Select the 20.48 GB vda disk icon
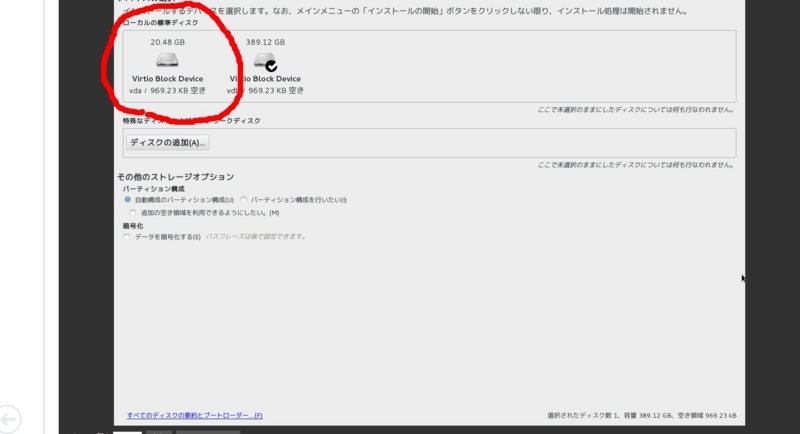The width and height of the screenshot is (800, 434). tap(167, 60)
